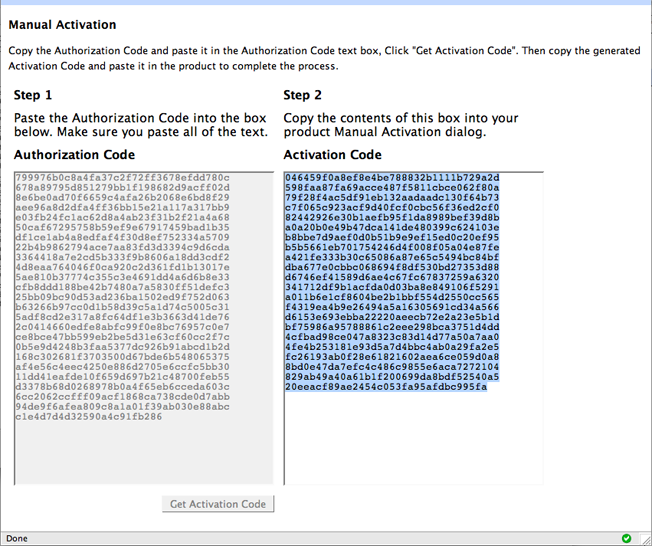Click inside the Activation Code text box
Image resolution: width=652 pixels, height=546 pixels.
click(413, 328)
